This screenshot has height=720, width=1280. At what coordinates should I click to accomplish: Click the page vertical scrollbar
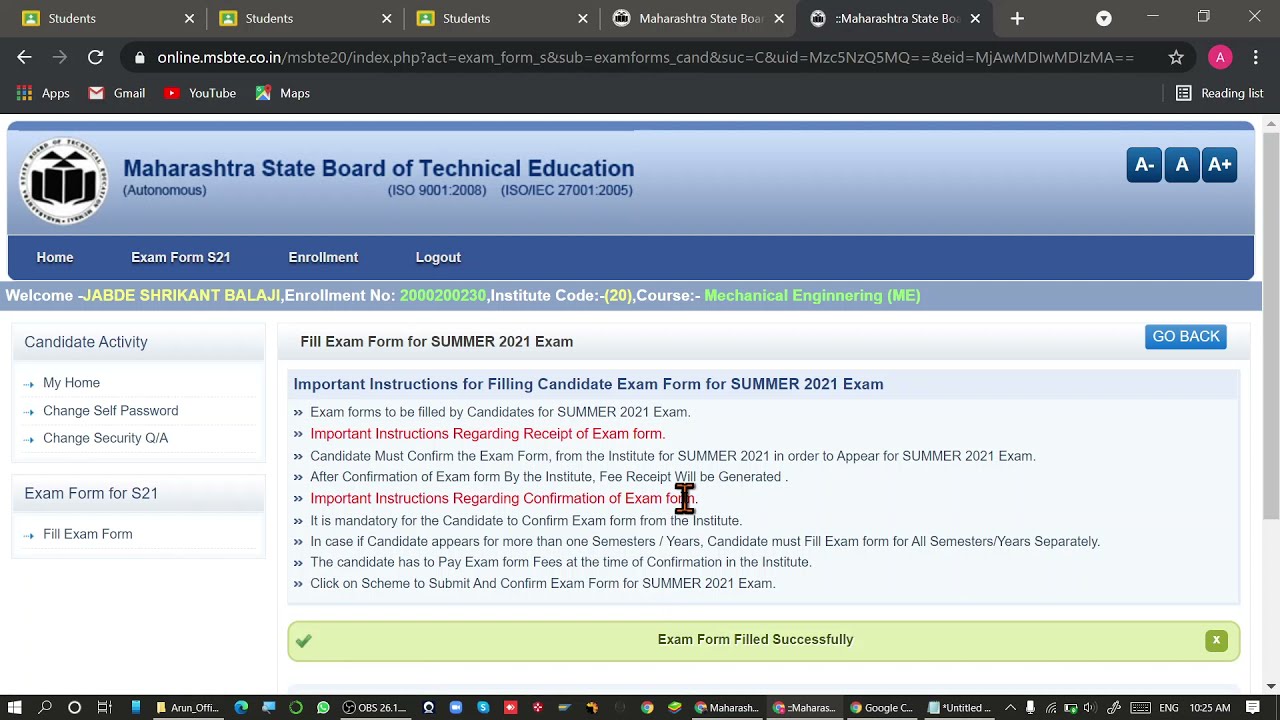pos(1271,327)
